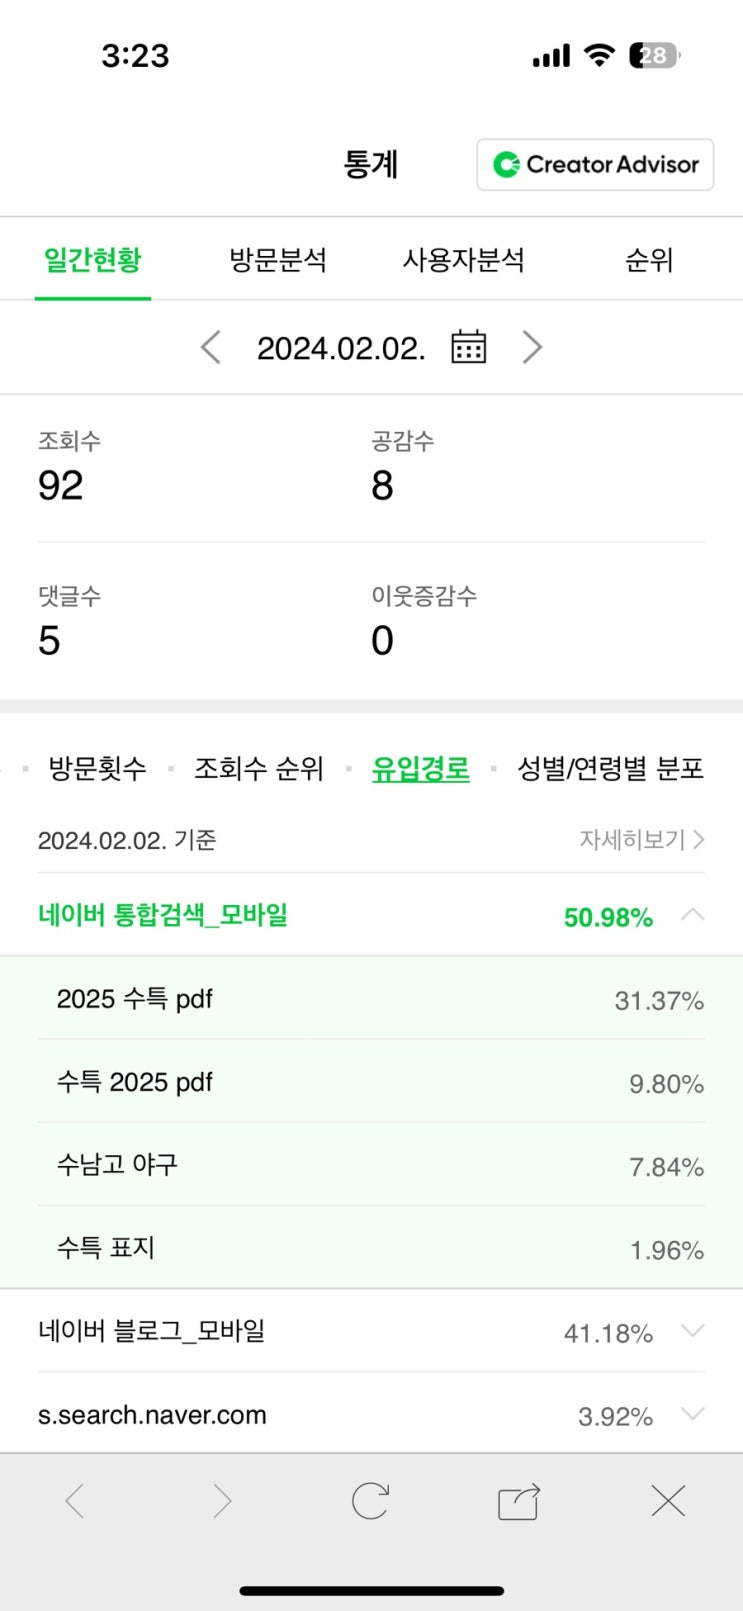Tap the share icon in bottom bar
Viewport: 743px width, 1611px height.
pos(518,1501)
